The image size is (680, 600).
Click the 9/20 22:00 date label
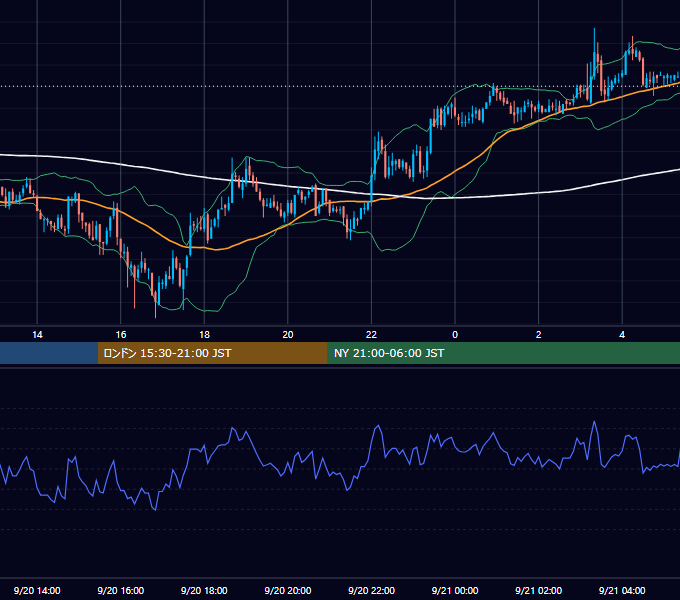pyautogui.click(x=372, y=590)
